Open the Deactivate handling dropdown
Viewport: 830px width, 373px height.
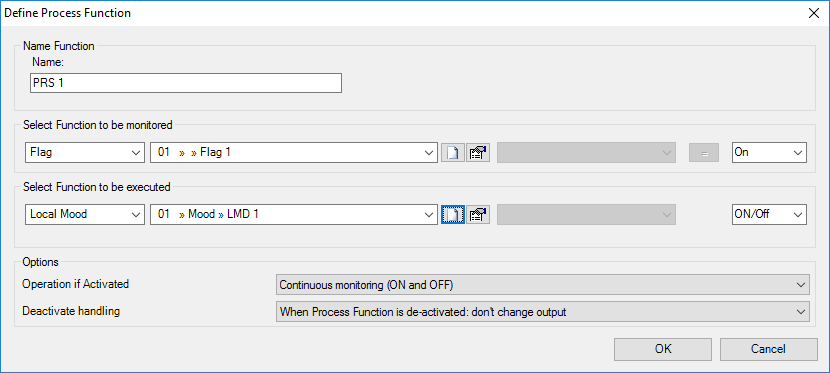point(543,312)
